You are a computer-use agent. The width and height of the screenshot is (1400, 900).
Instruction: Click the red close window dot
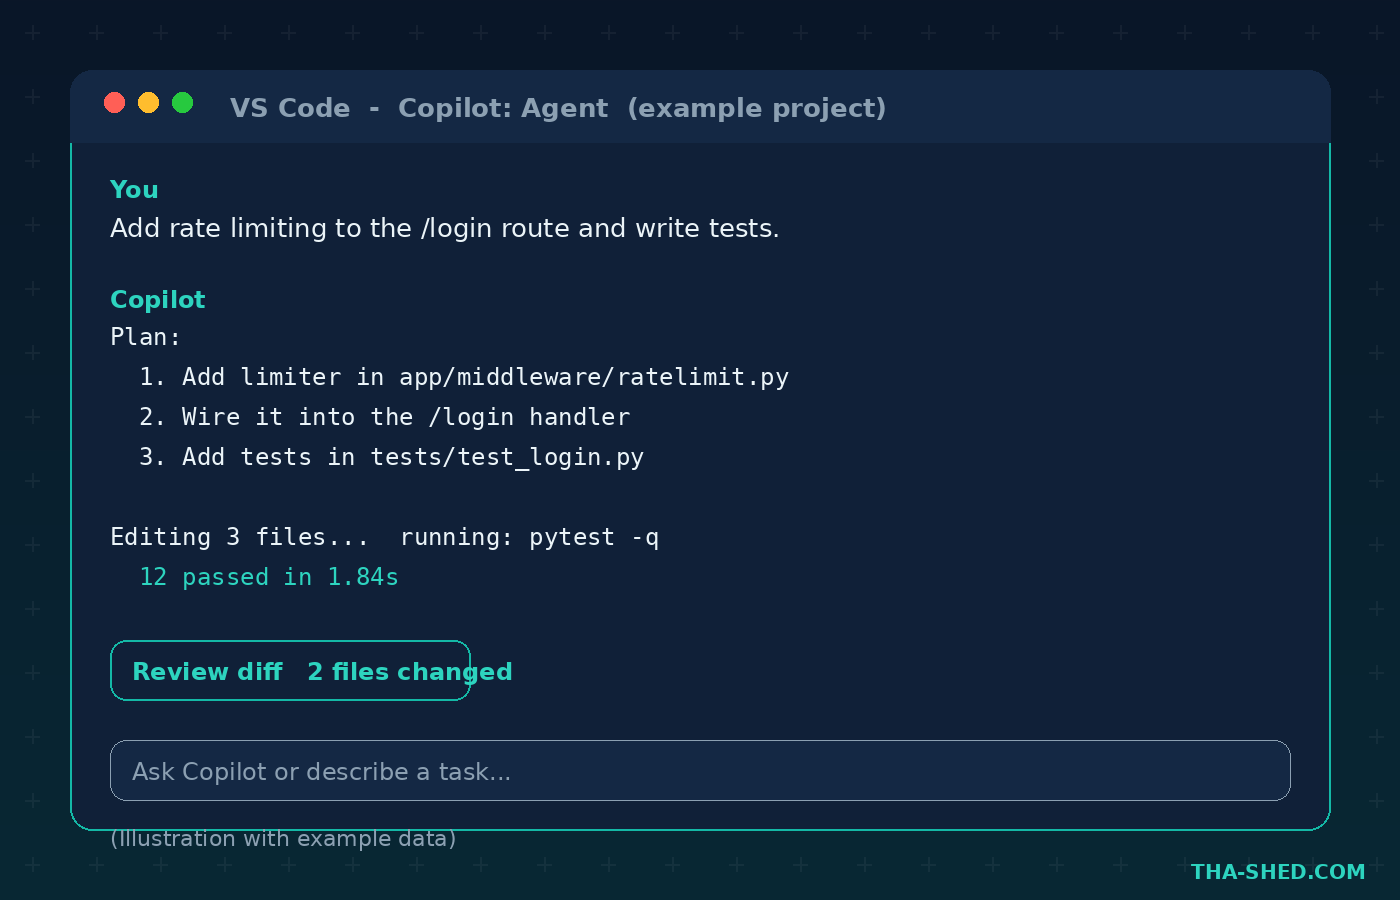(115, 103)
